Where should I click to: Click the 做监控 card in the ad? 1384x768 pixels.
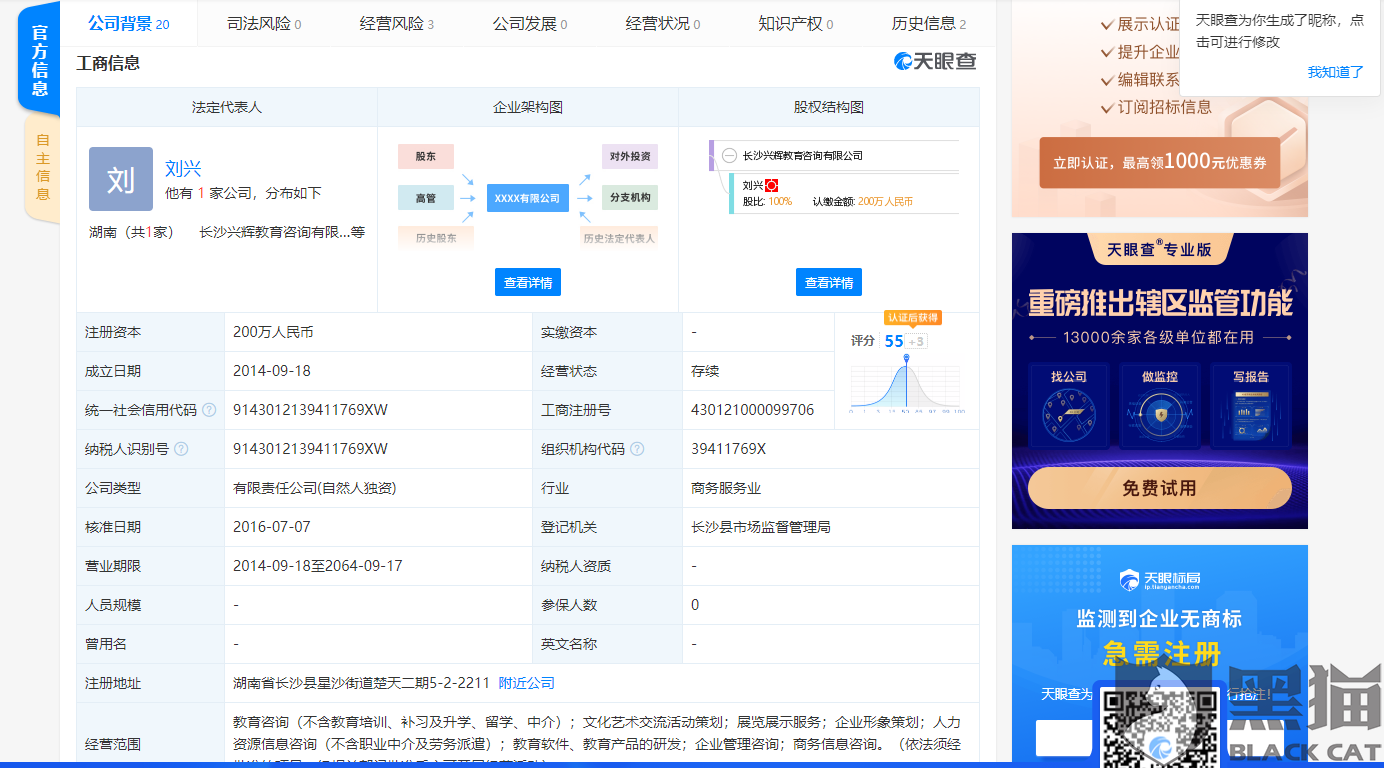point(1160,405)
